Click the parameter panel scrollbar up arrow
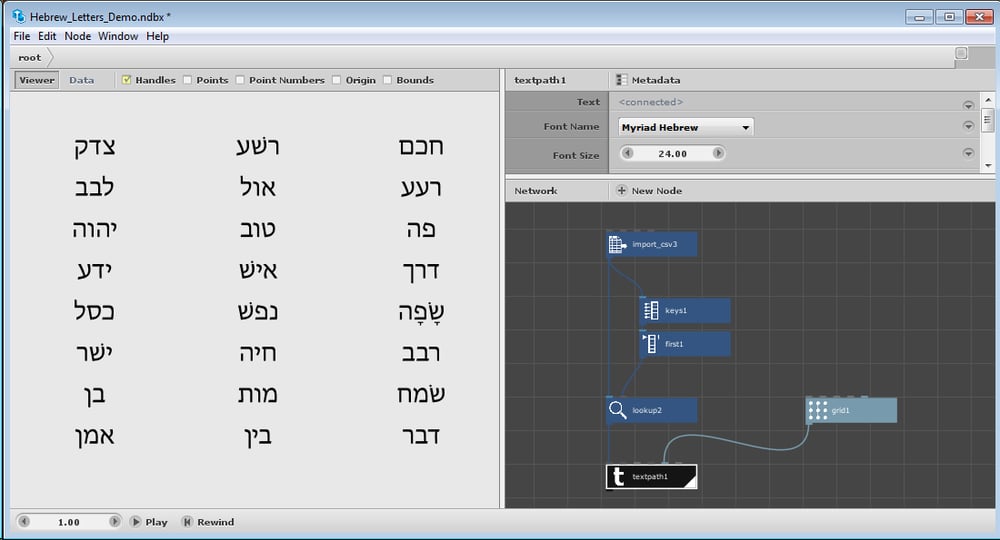The width and height of the screenshot is (1000, 540). coord(988,100)
